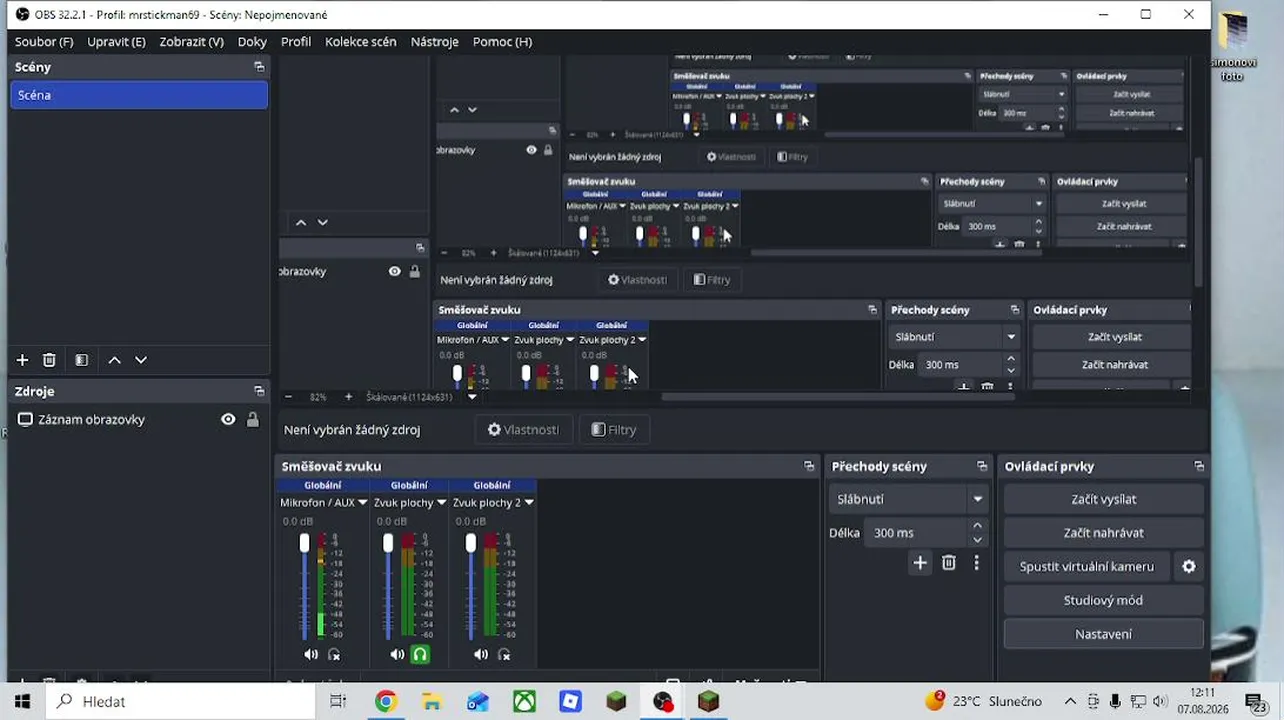
Task: Expand Mikrofon / AUX channel options arrow
Action: (363, 503)
